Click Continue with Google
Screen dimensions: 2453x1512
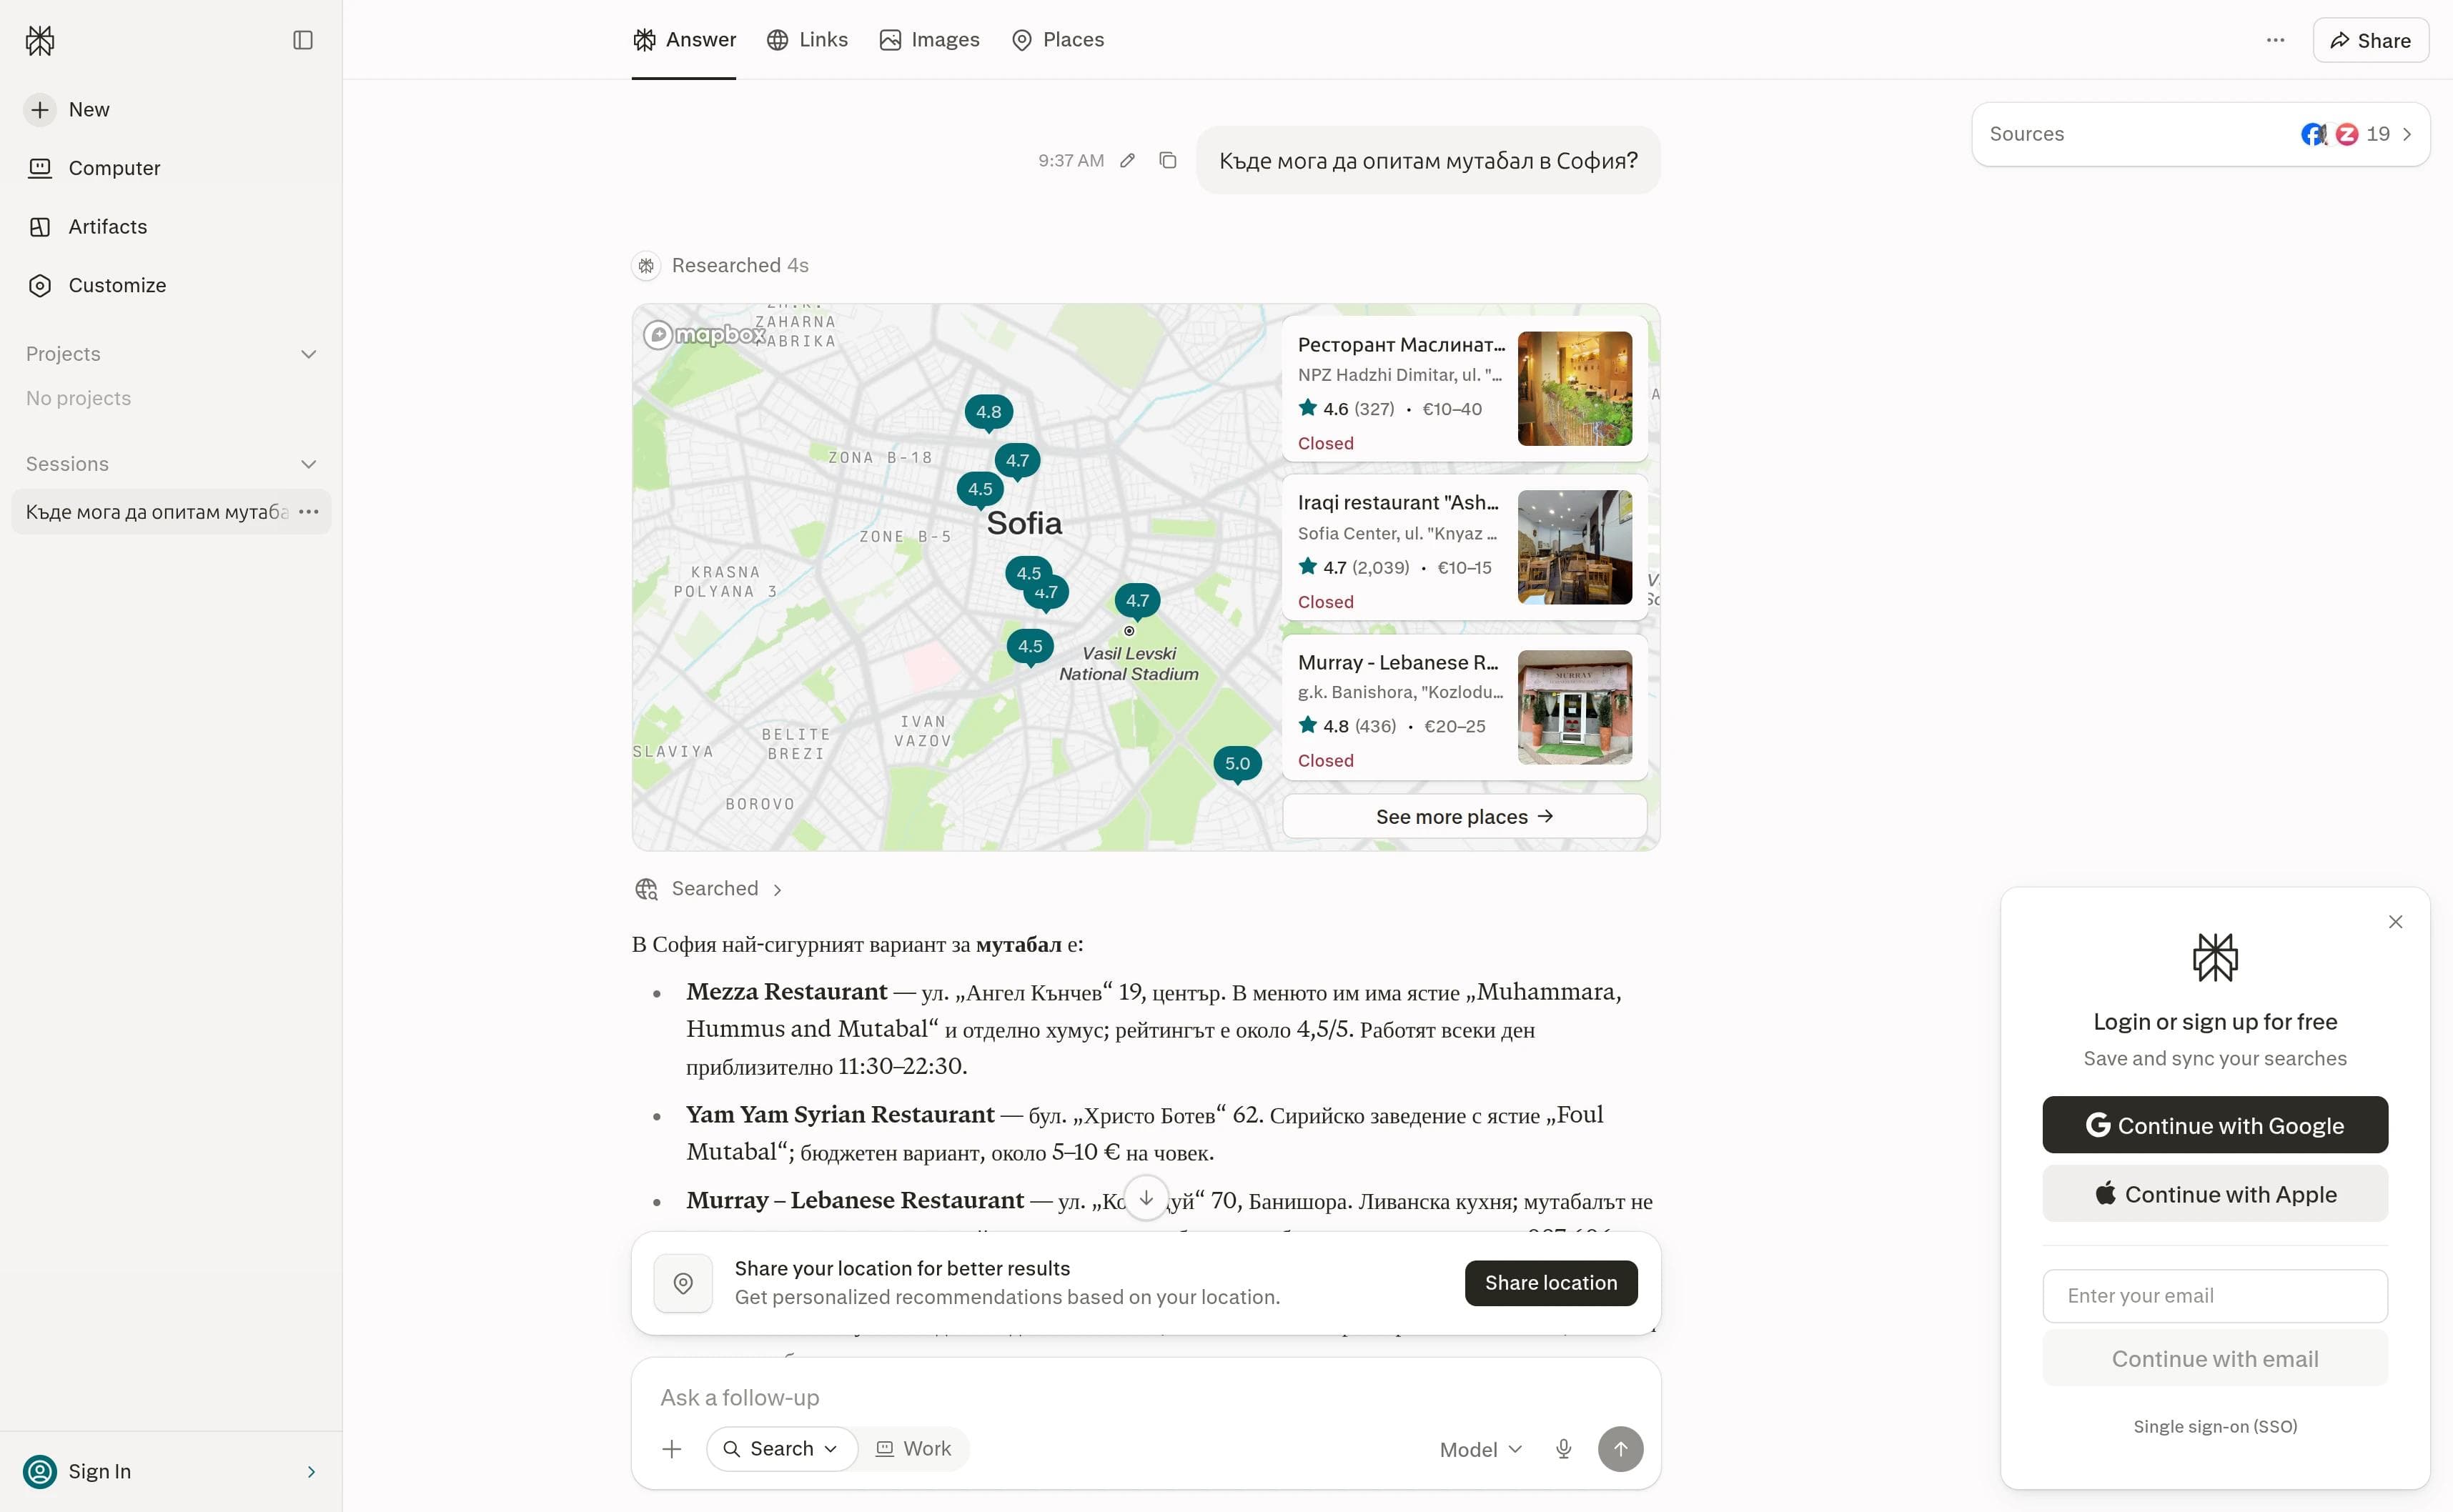coord(2215,1125)
